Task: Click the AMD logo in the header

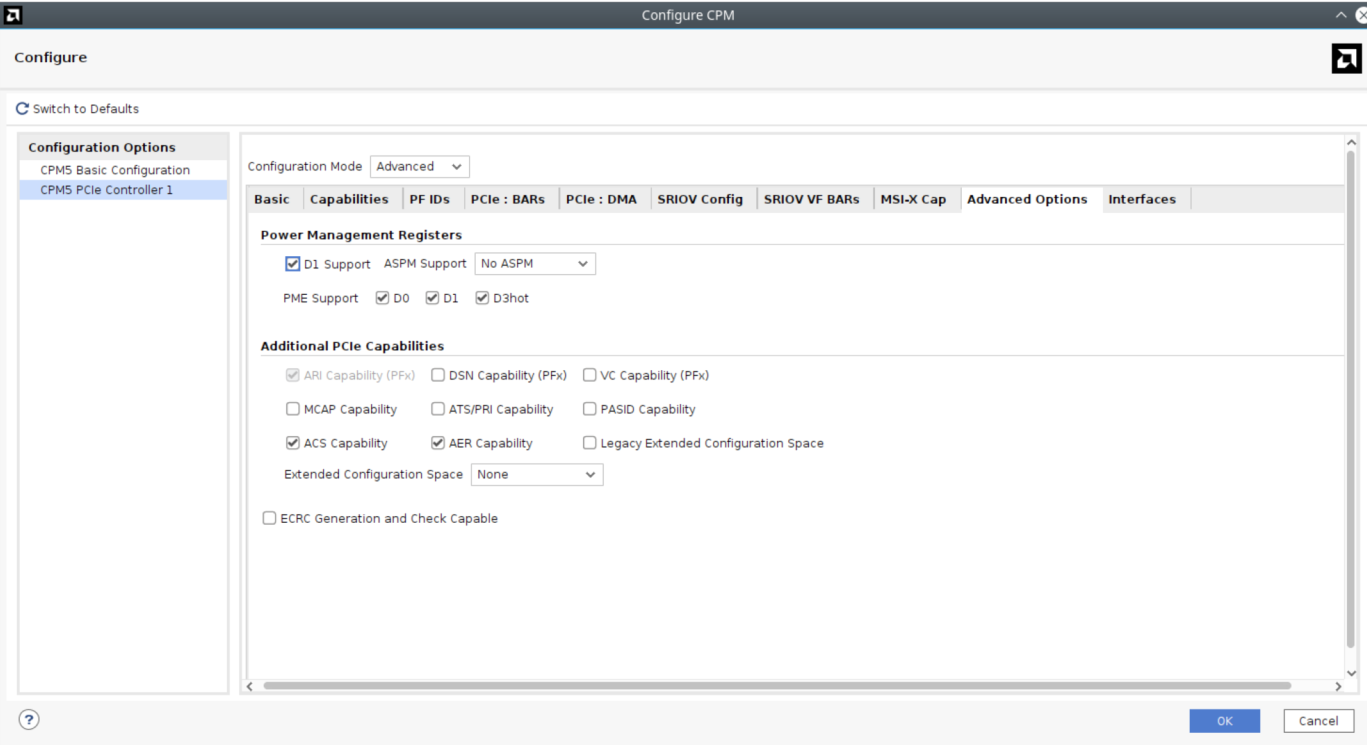Action: click(x=1346, y=59)
